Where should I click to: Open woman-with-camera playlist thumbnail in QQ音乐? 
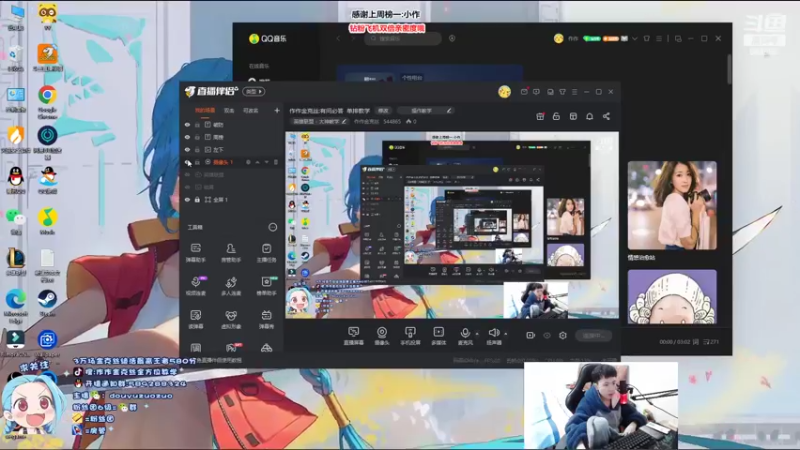point(672,205)
